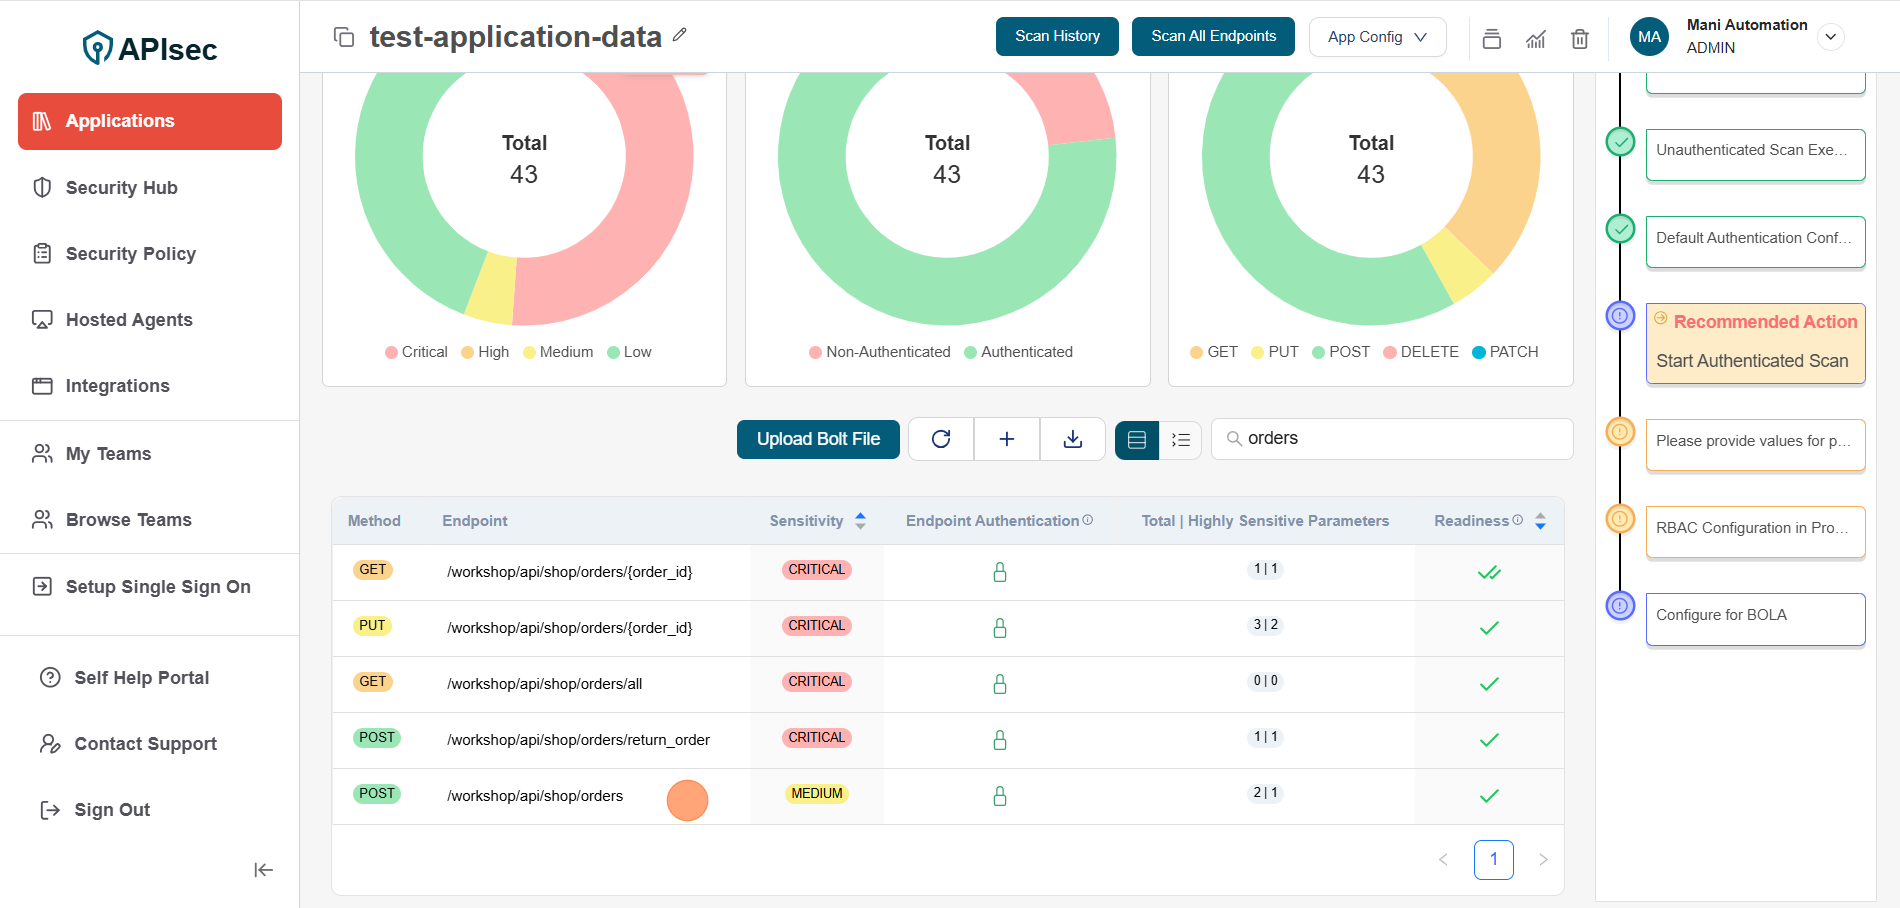Go to Hosted Agents in the sidebar
The height and width of the screenshot is (908, 1900).
[x=129, y=320]
